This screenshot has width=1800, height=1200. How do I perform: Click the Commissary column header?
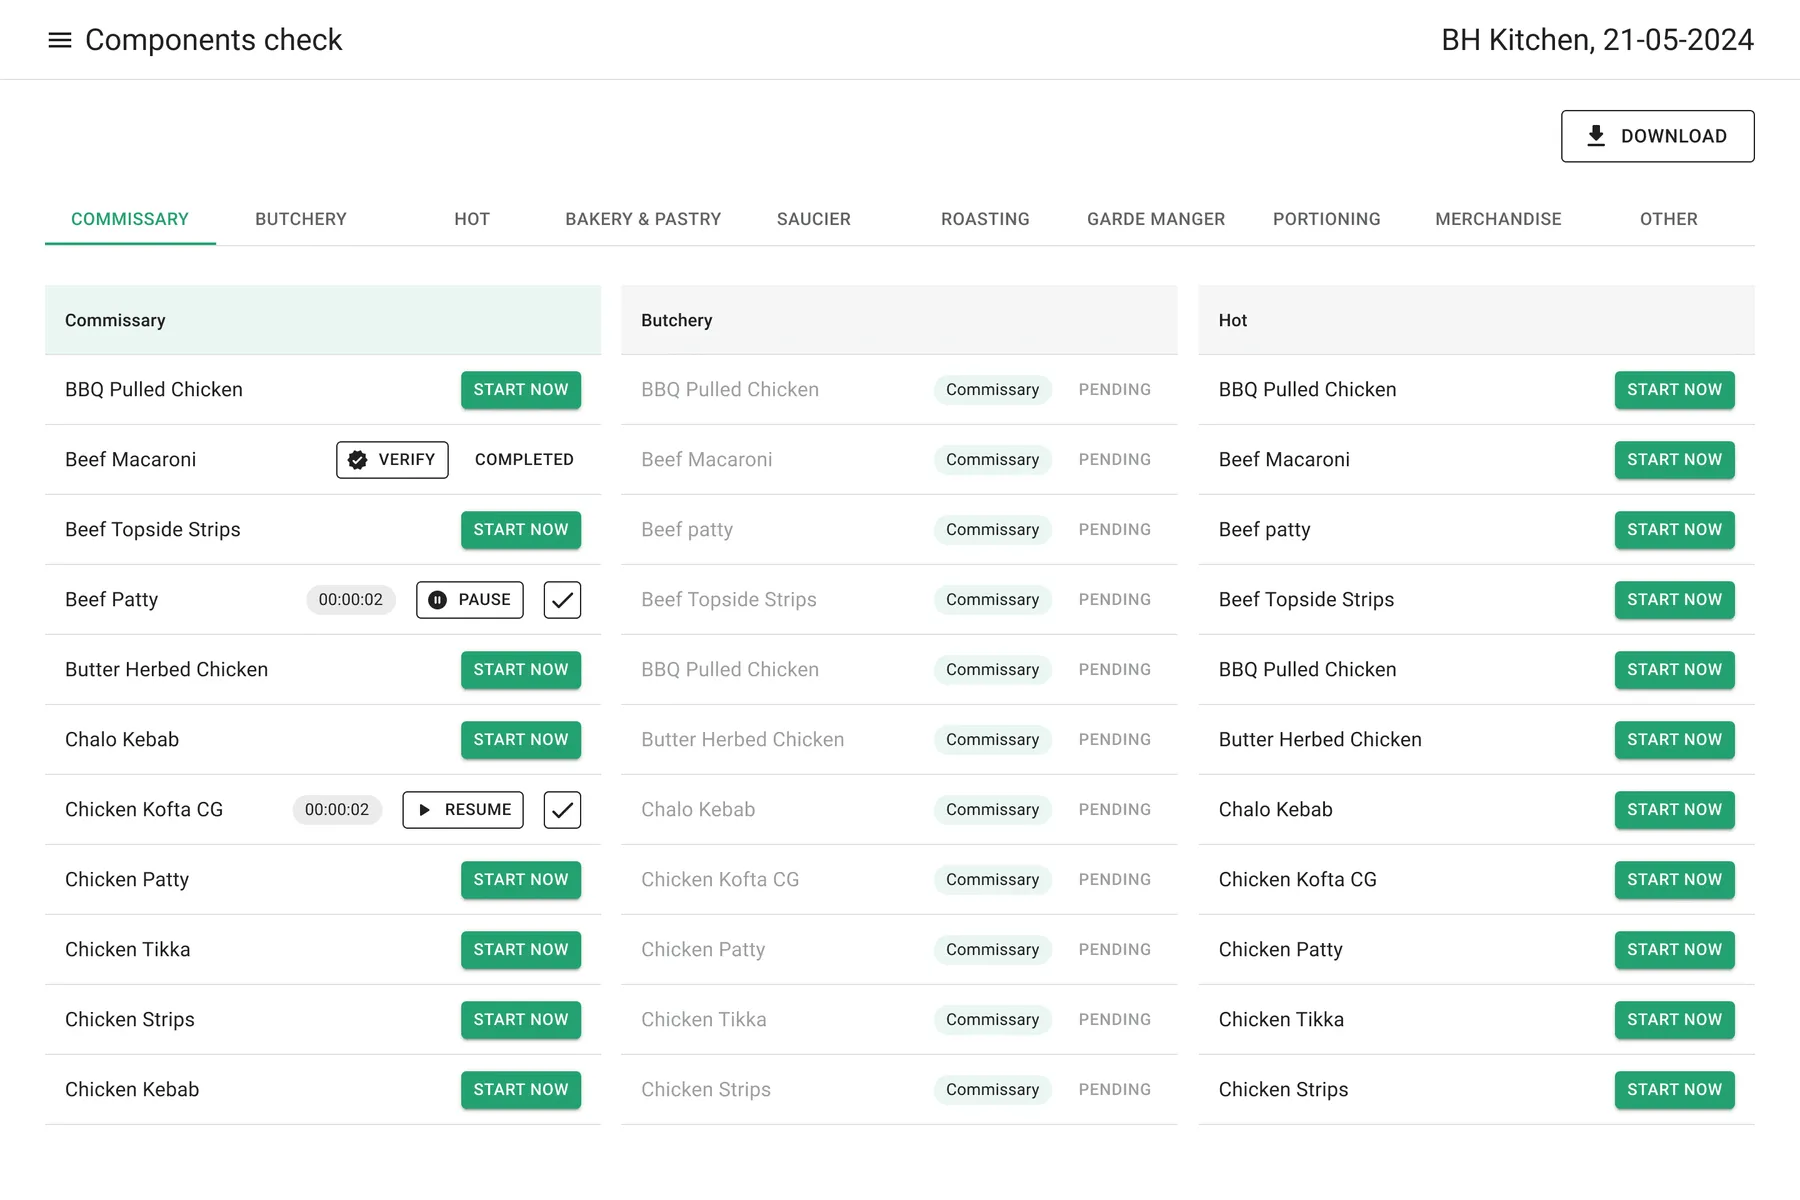323,320
